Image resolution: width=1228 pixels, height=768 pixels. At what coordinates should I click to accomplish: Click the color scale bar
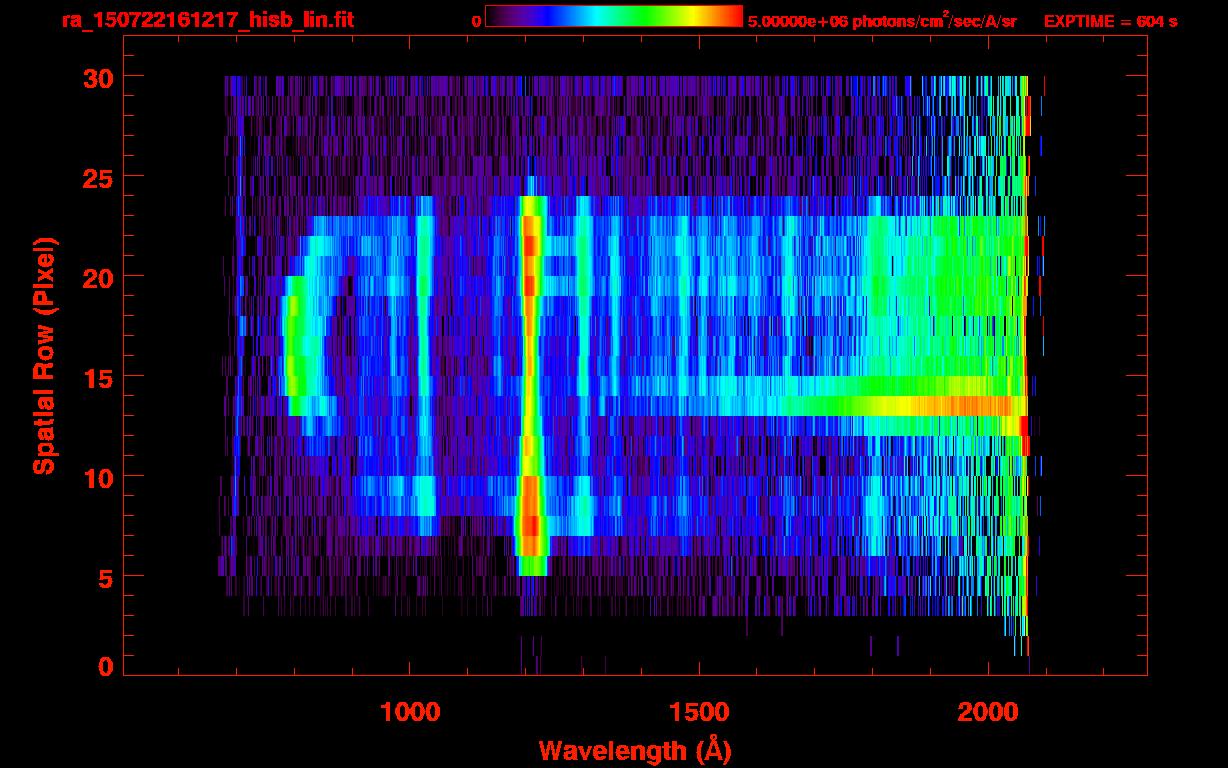tap(614, 16)
